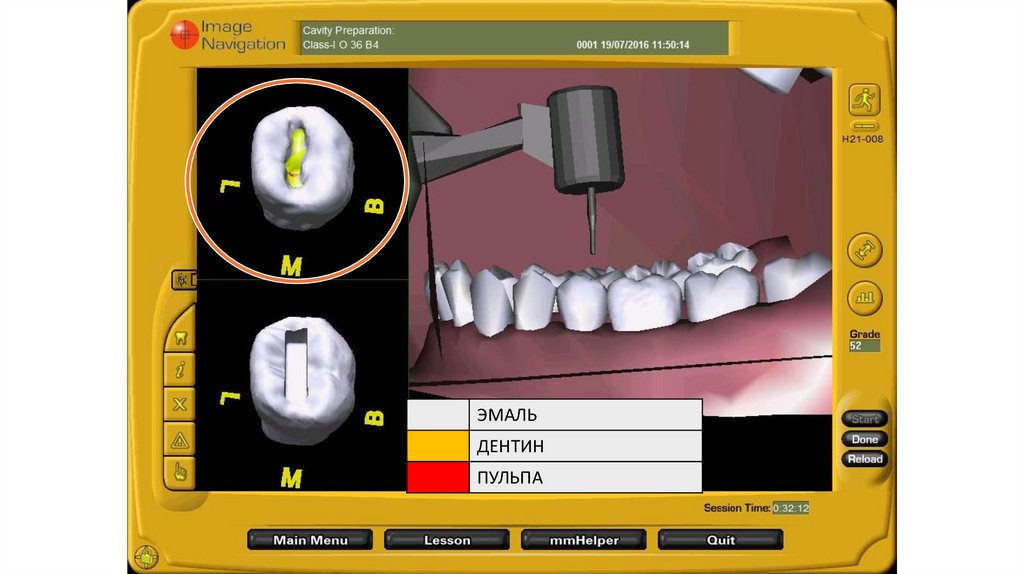Toggle the small bar under running figure
The width and height of the screenshot is (1024, 574).
(864, 125)
